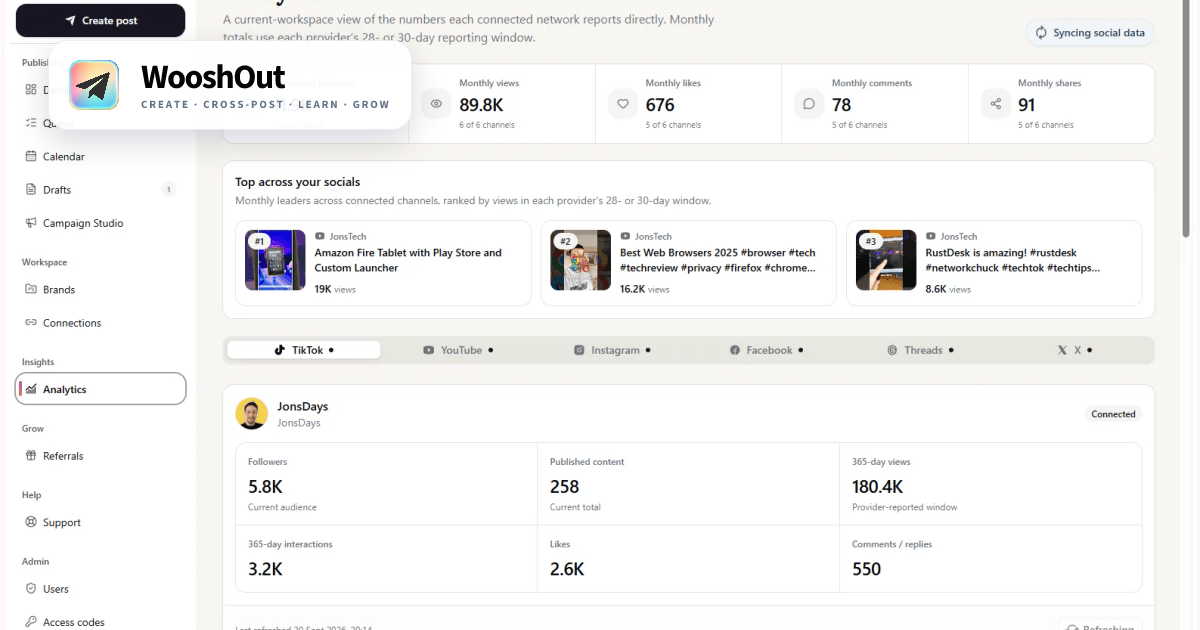This screenshot has width=1200, height=630.
Task: Click the '5.8K' Followers value
Action: 265,487
